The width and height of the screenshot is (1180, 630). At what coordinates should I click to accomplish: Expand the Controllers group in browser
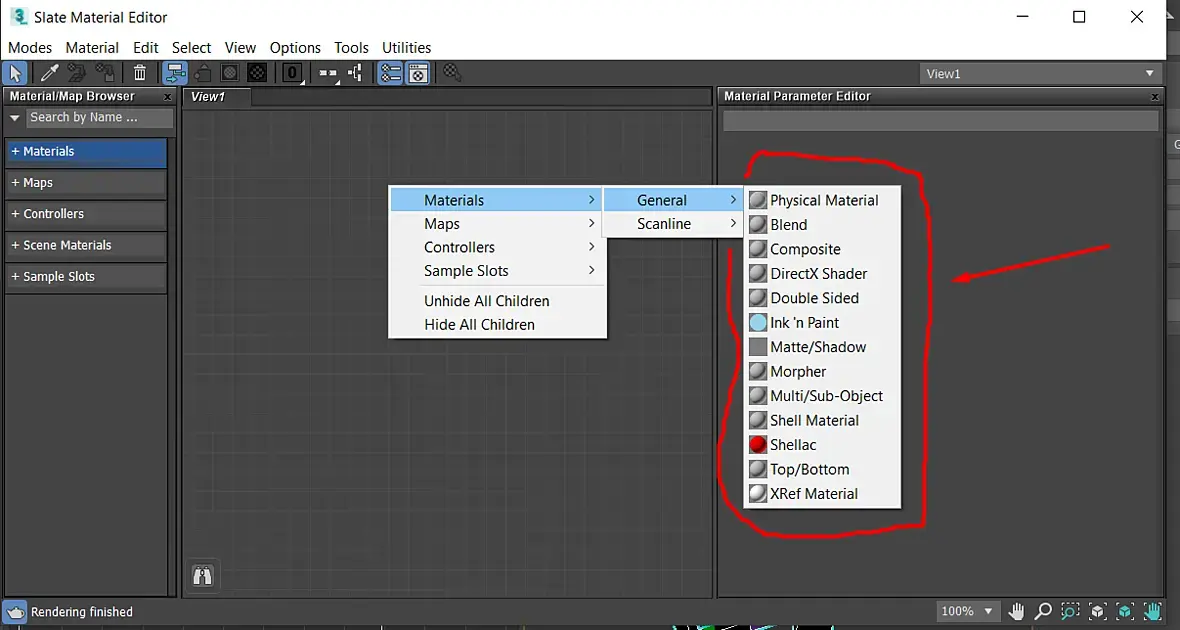click(x=86, y=214)
